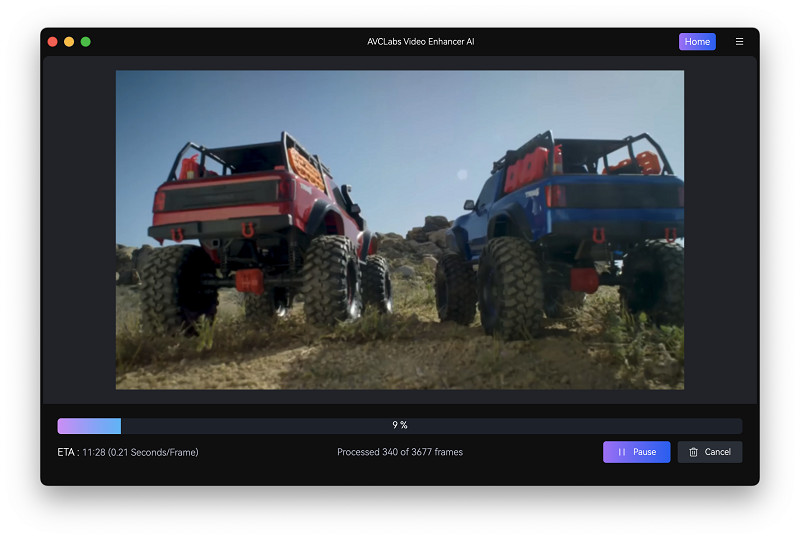Click the blue sky in the preview
The image size is (800, 539).
click(400, 110)
